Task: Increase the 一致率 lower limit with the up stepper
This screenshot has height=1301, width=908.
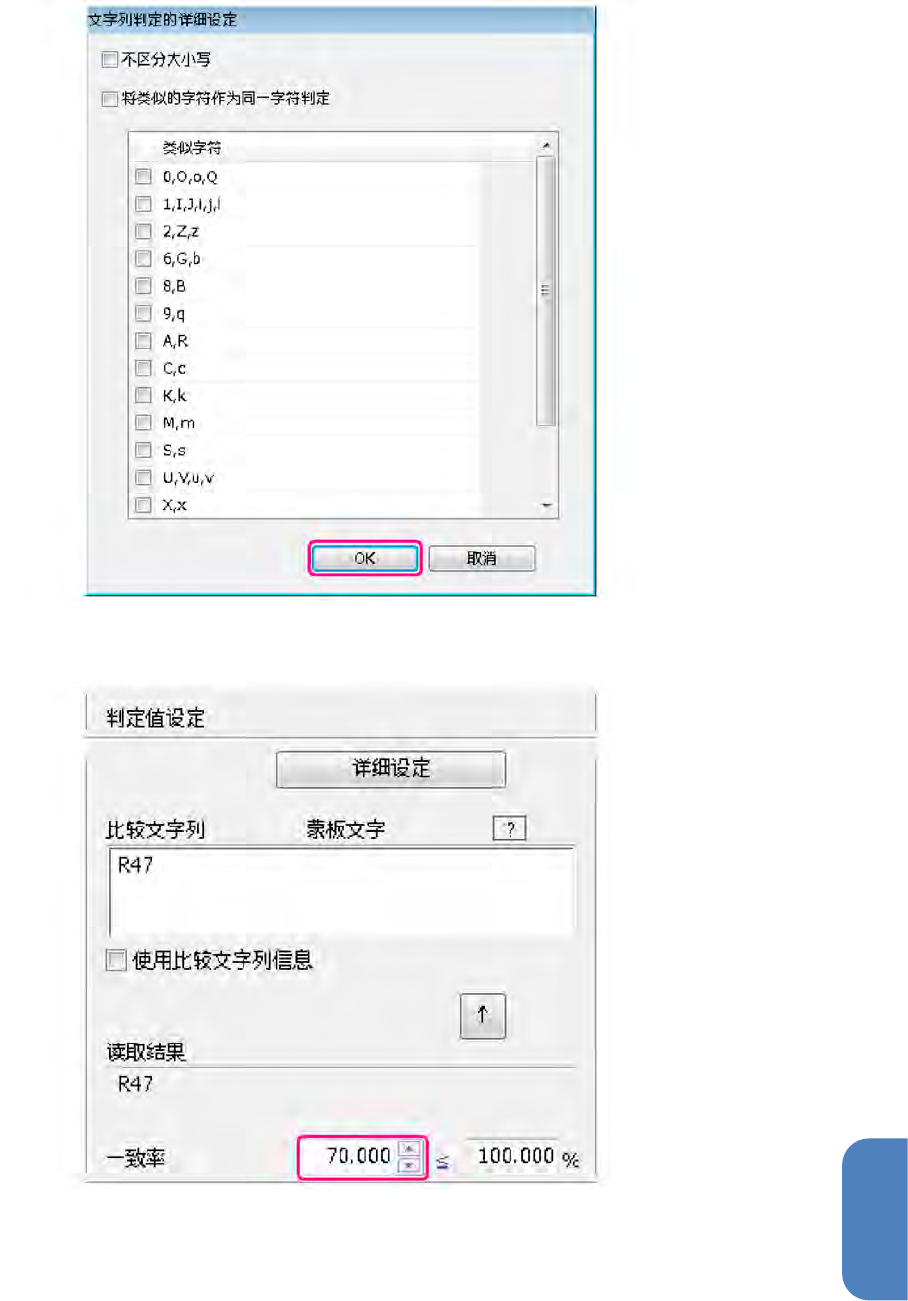Action: (x=408, y=1149)
